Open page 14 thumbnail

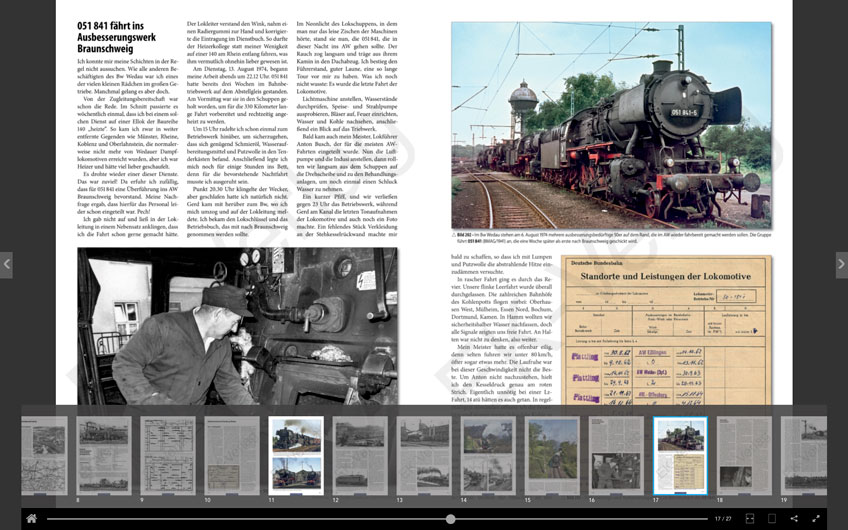click(x=488, y=455)
